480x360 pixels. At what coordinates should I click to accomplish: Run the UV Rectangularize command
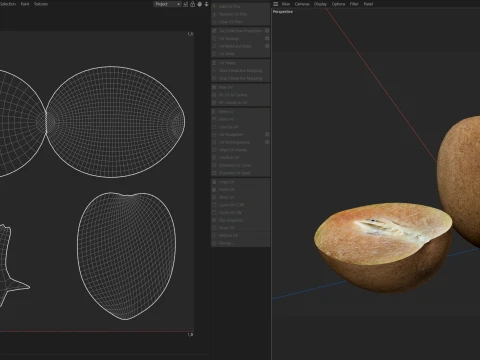237,142
